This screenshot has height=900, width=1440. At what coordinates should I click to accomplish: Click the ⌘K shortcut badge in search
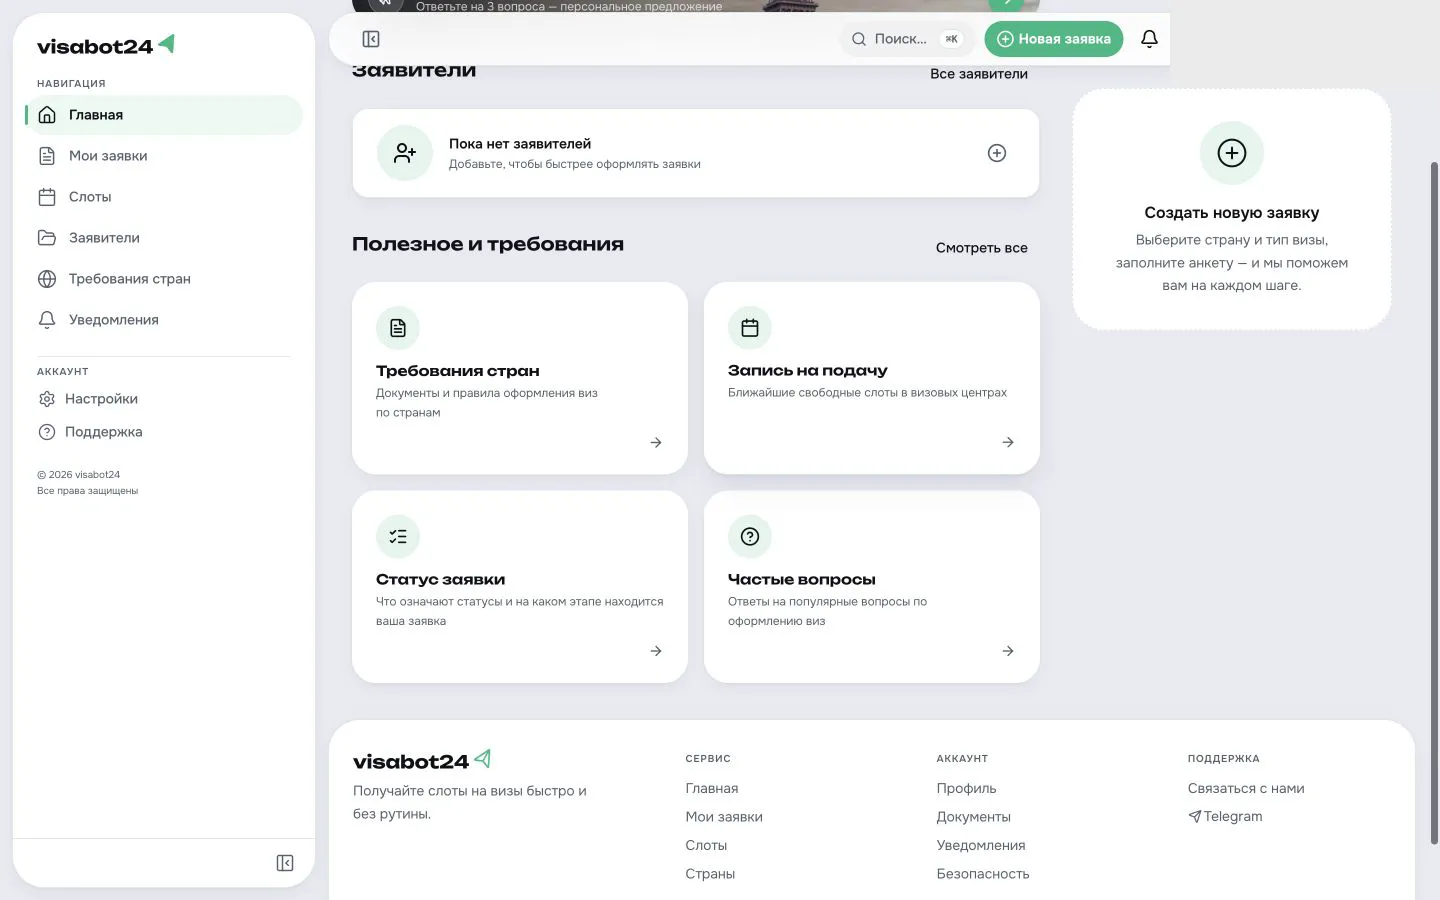[x=951, y=39]
